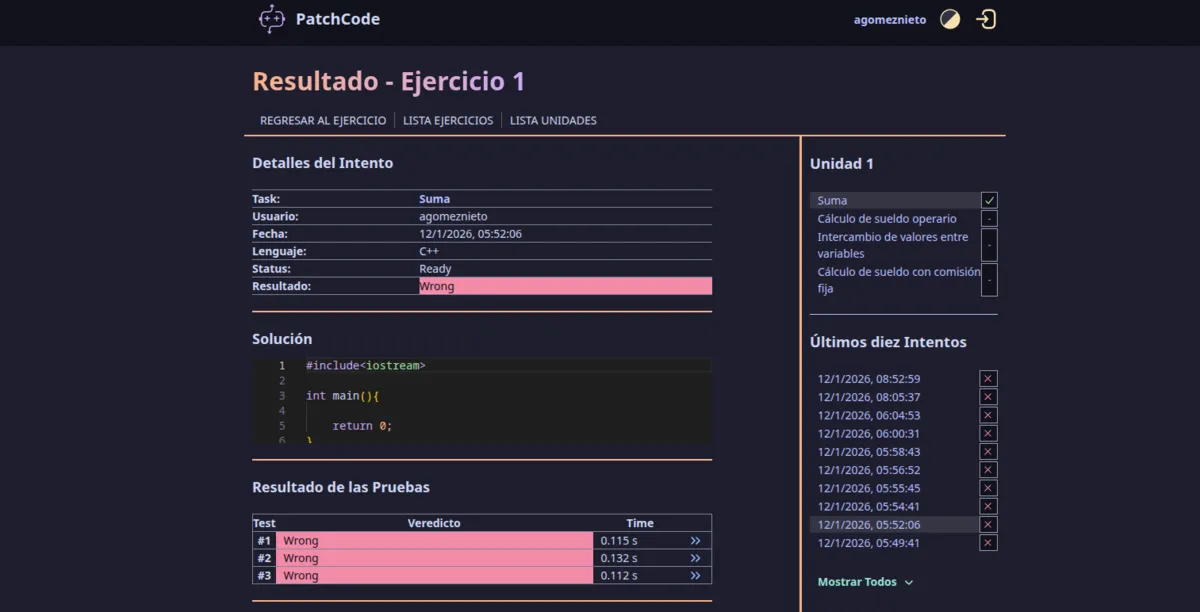1200x612 pixels.
Task: Delete the attempt from 08:52:59
Action: [987, 378]
